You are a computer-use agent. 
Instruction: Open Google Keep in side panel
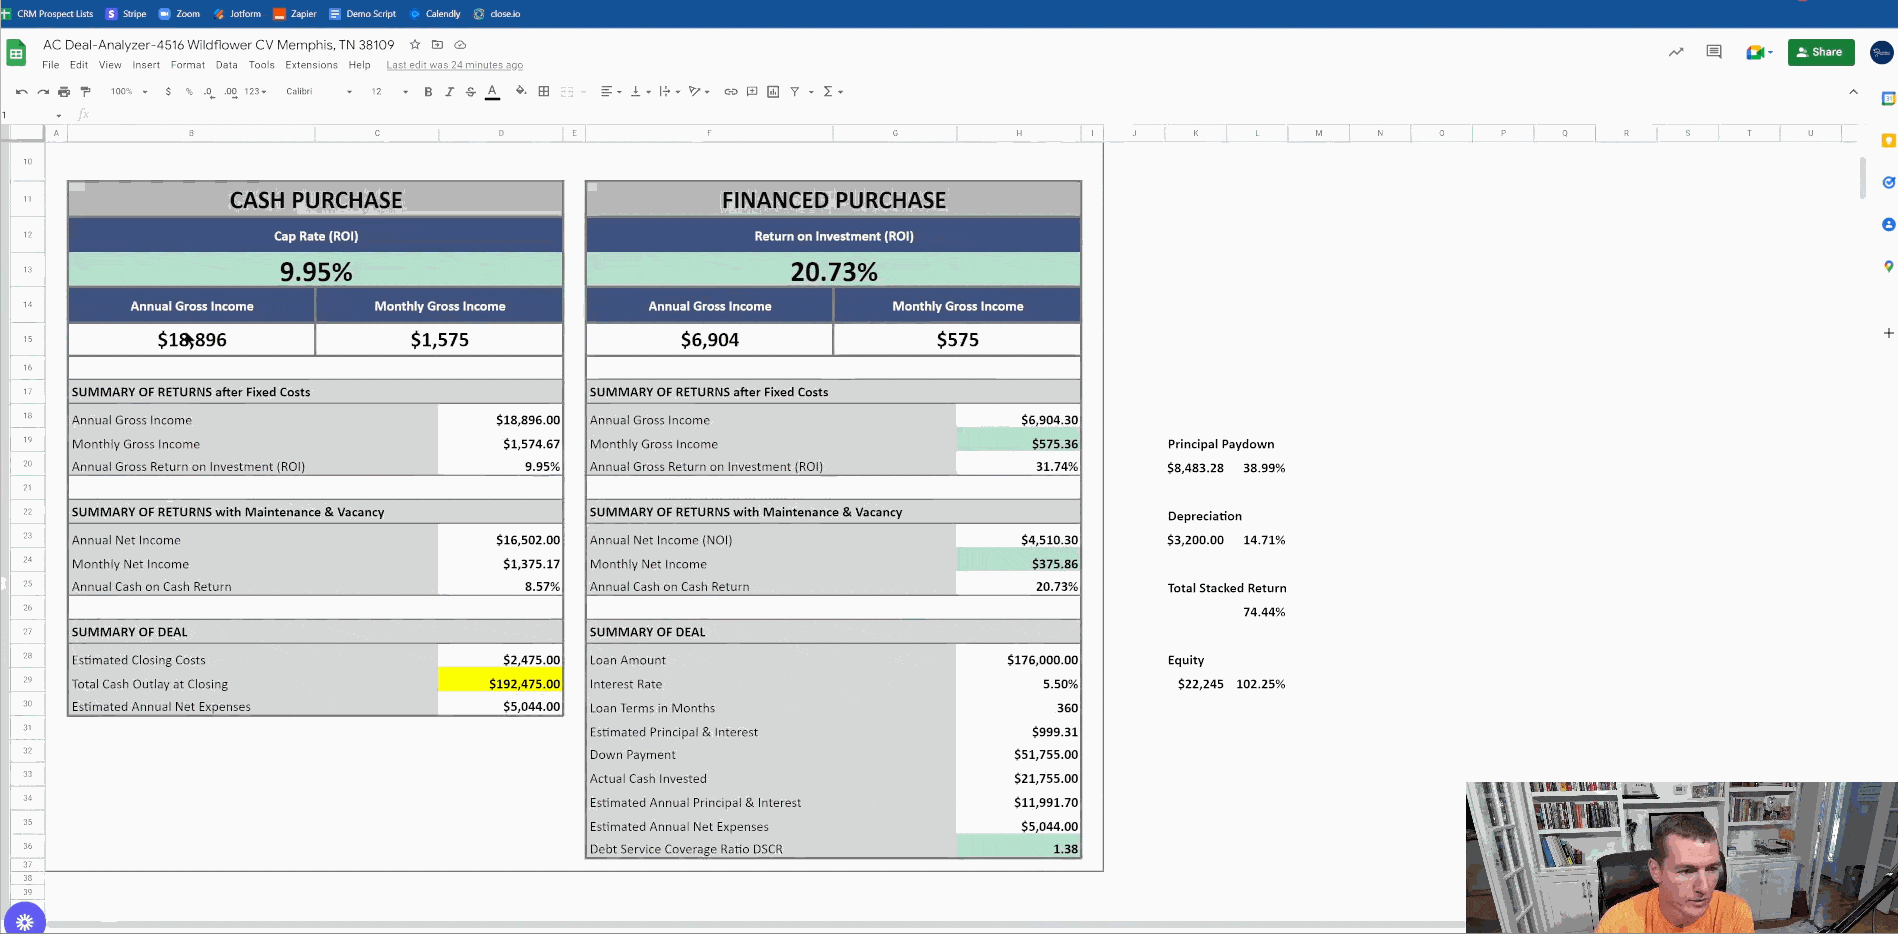coord(1888,141)
